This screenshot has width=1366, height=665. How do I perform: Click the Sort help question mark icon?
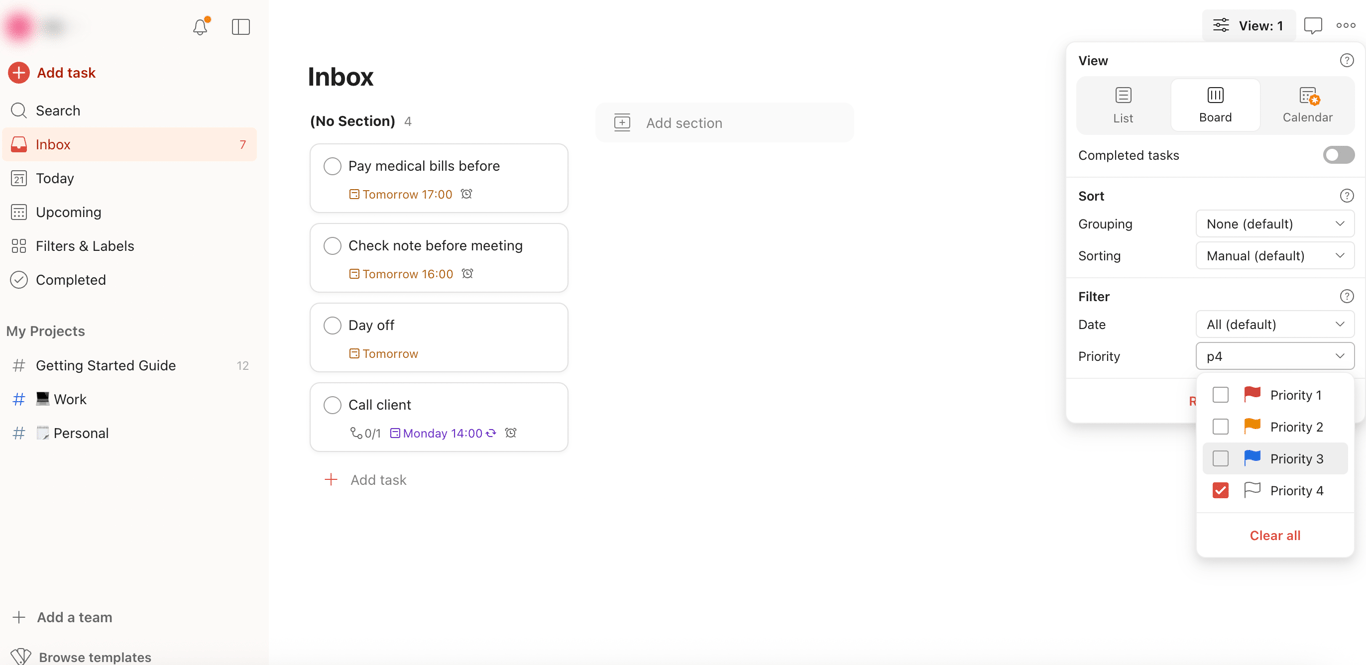(x=1347, y=196)
